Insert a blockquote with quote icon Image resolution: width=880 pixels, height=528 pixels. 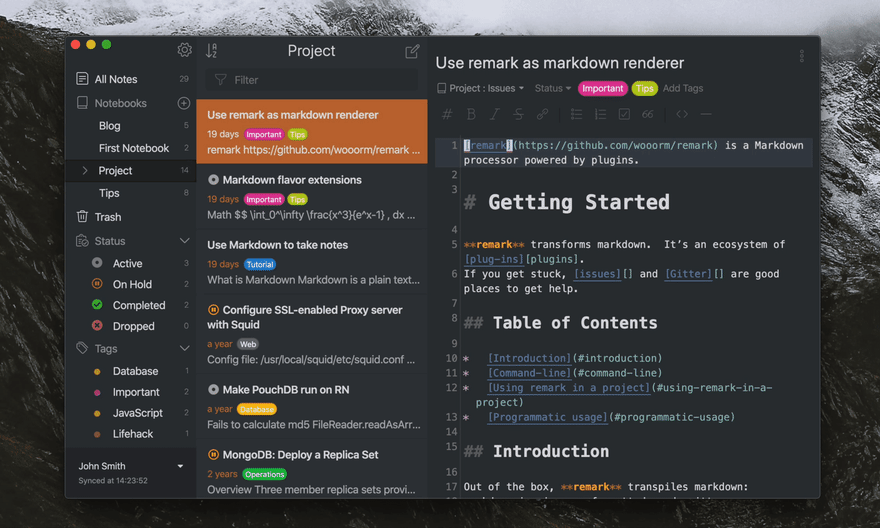click(648, 114)
